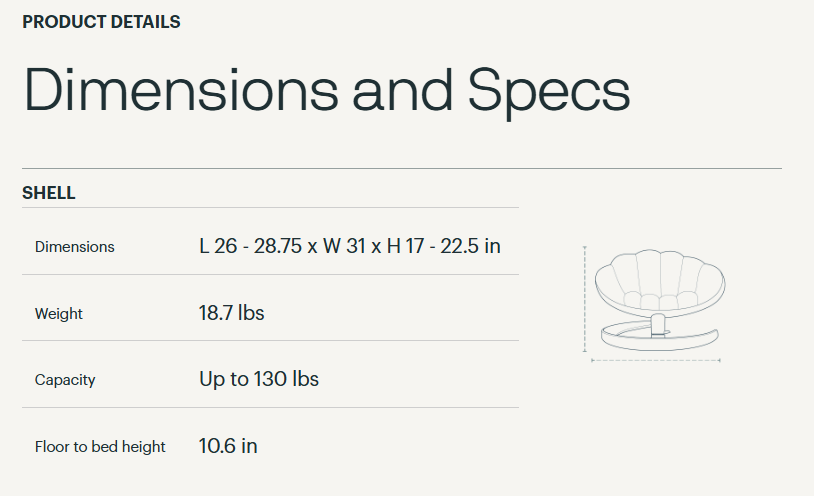Click the horizontal width dimension line below the diagram
This screenshot has height=496, width=814.
click(x=655, y=359)
